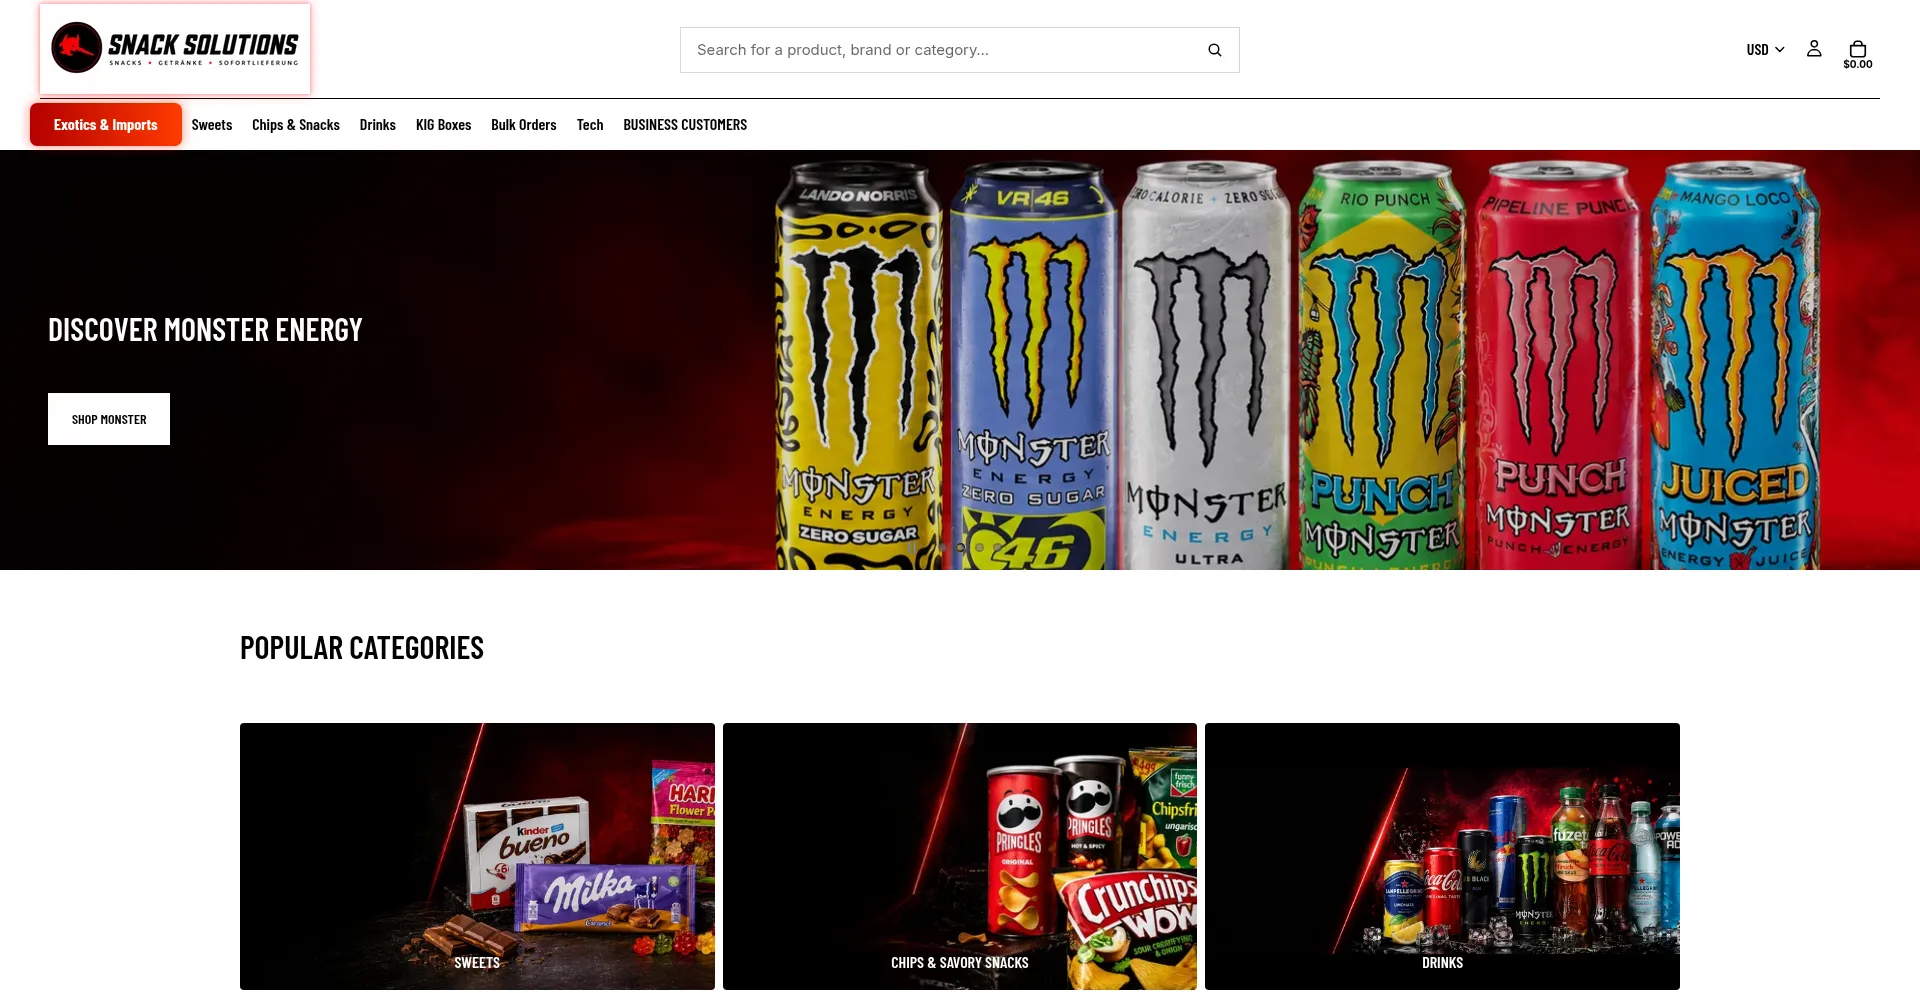Open the Exotics & Imports menu
The height and width of the screenshot is (993, 1920).
(x=106, y=125)
